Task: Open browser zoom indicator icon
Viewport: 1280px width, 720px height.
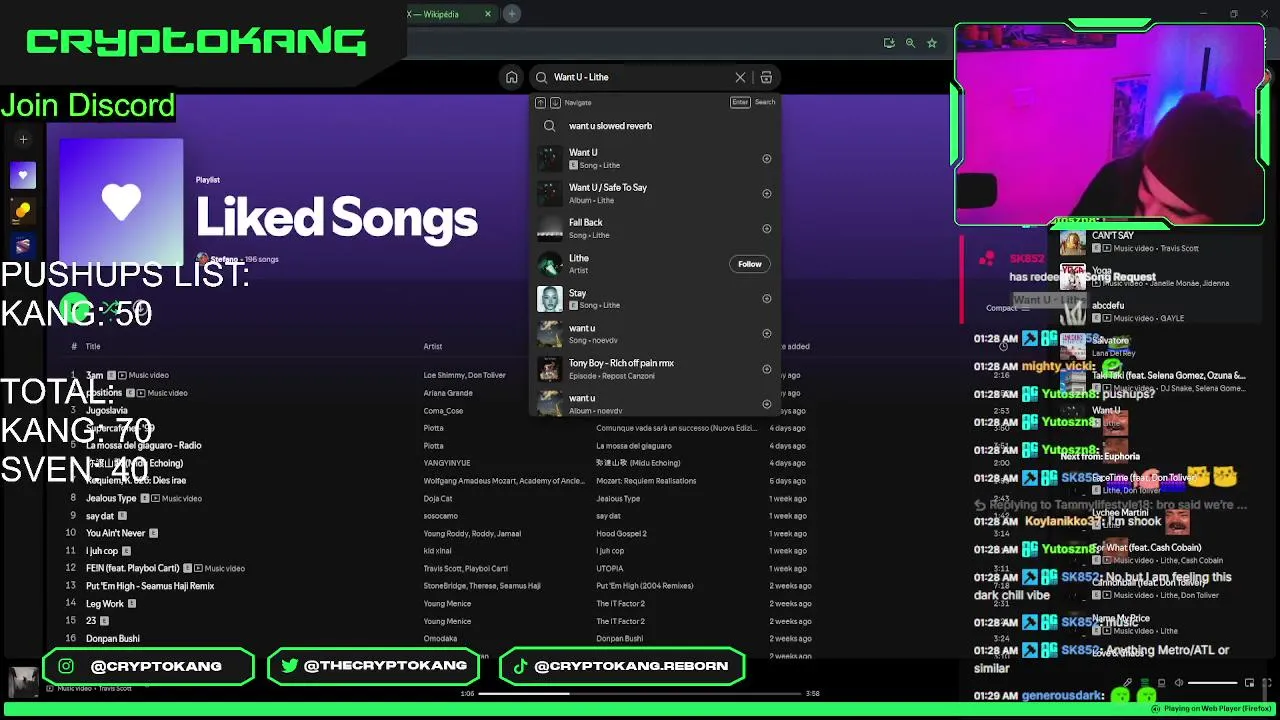Action: coord(910,43)
